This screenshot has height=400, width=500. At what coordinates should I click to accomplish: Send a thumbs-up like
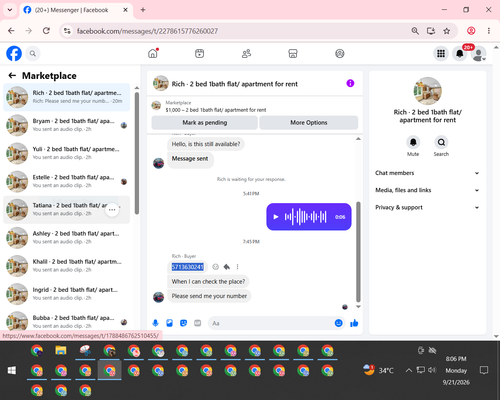tap(354, 323)
